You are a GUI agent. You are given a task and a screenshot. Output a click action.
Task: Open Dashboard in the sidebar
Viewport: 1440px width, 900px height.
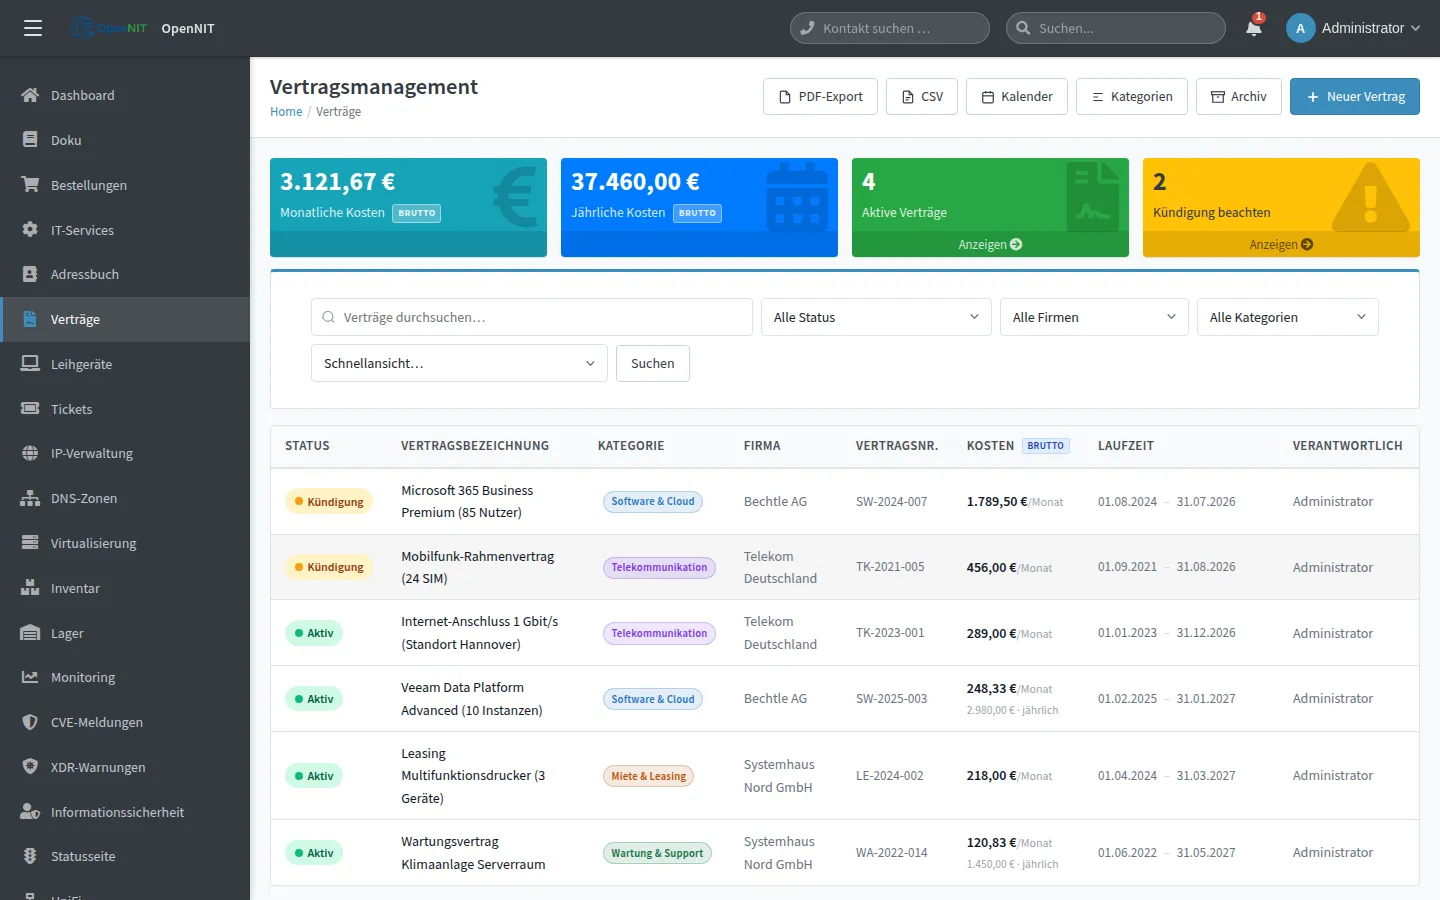125,95
